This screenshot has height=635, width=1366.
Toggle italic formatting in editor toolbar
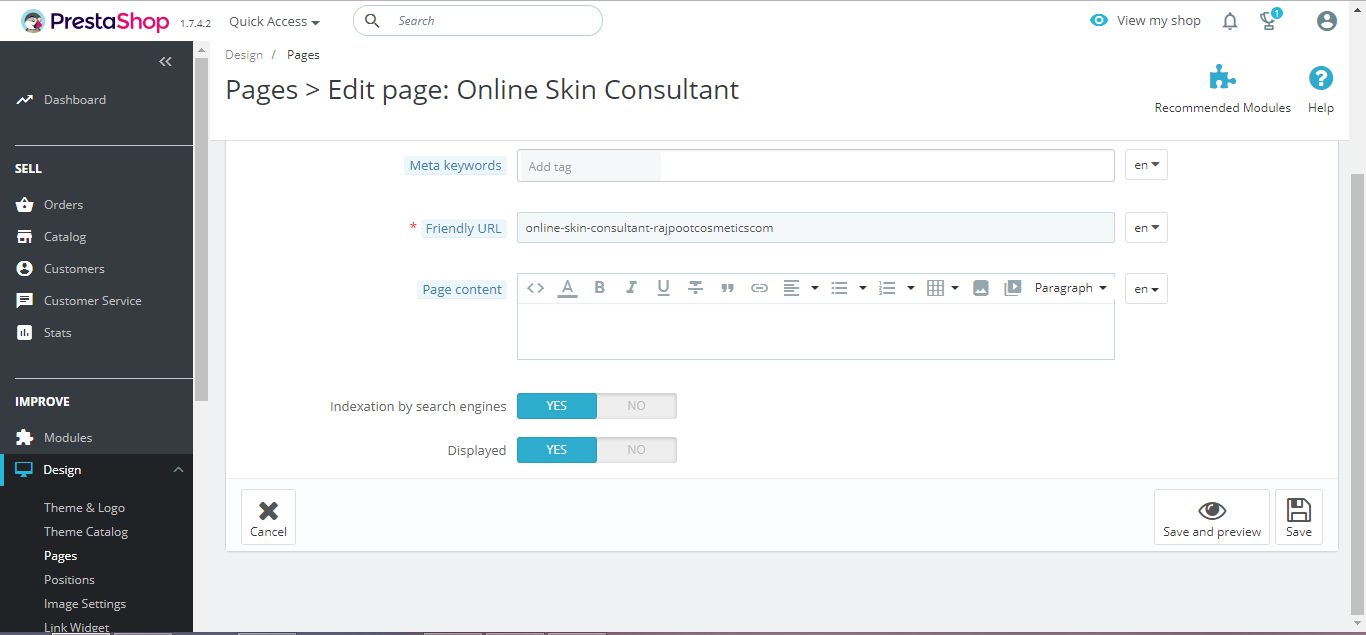631,288
